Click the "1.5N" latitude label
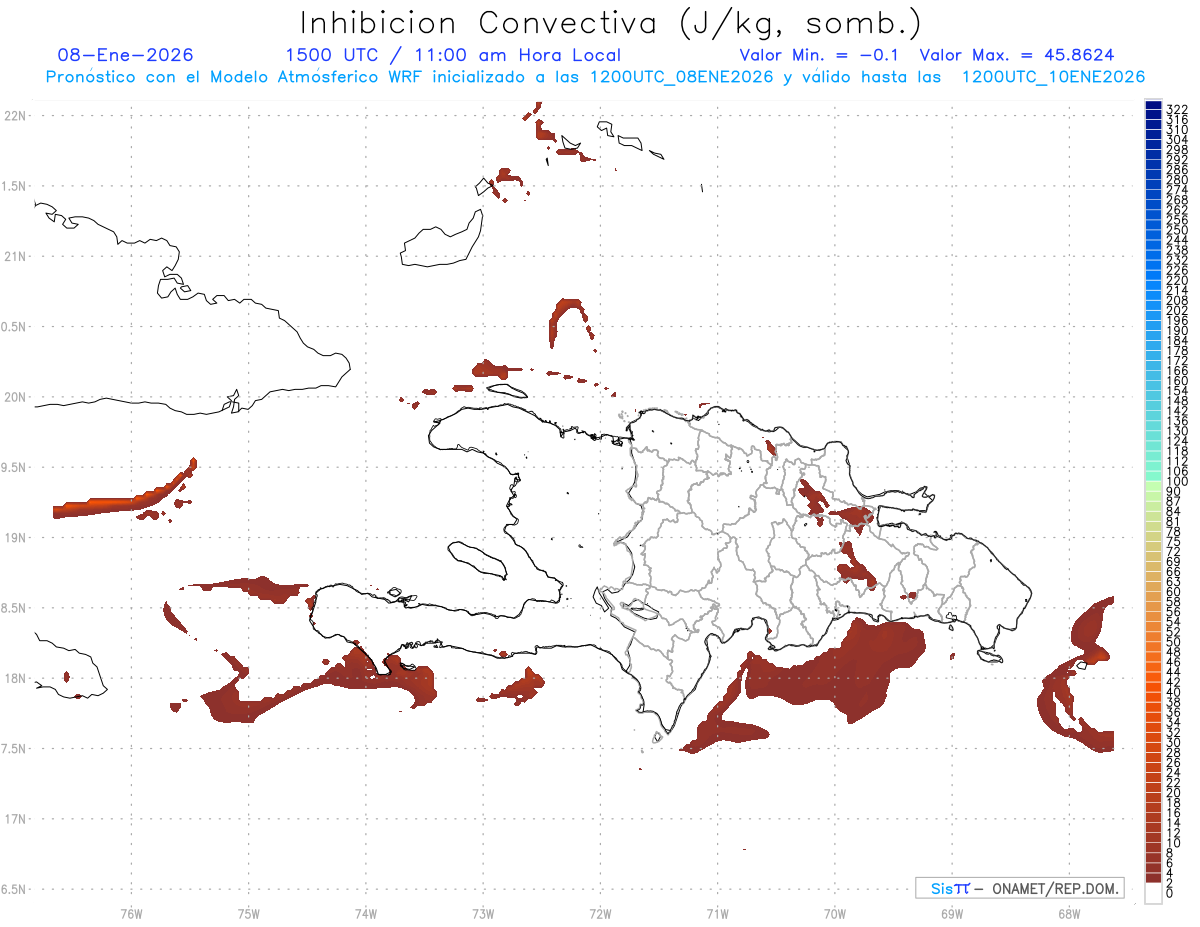The height and width of the screenshot is (927, 1200). (x=15, y=186)
